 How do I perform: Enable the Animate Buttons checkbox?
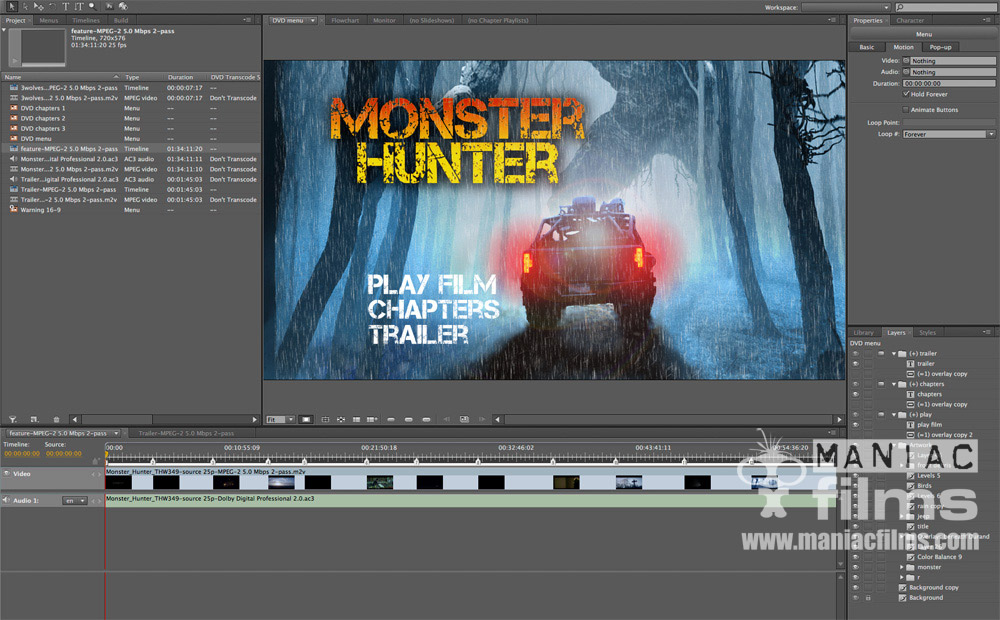tap(906, 110)
